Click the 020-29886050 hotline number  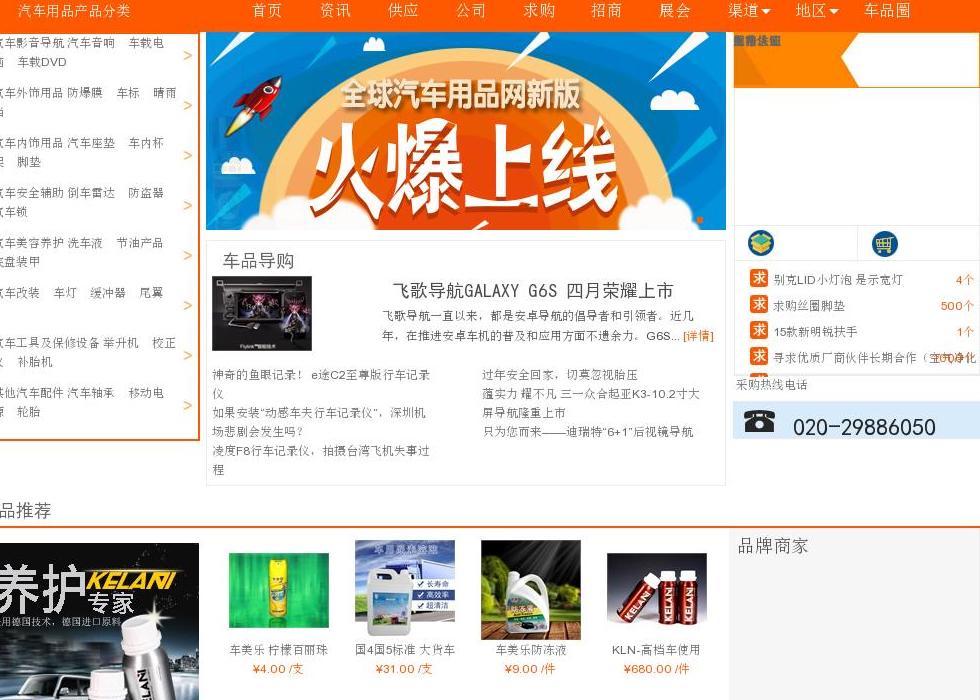pyautogui.click(x=864, y=428)
